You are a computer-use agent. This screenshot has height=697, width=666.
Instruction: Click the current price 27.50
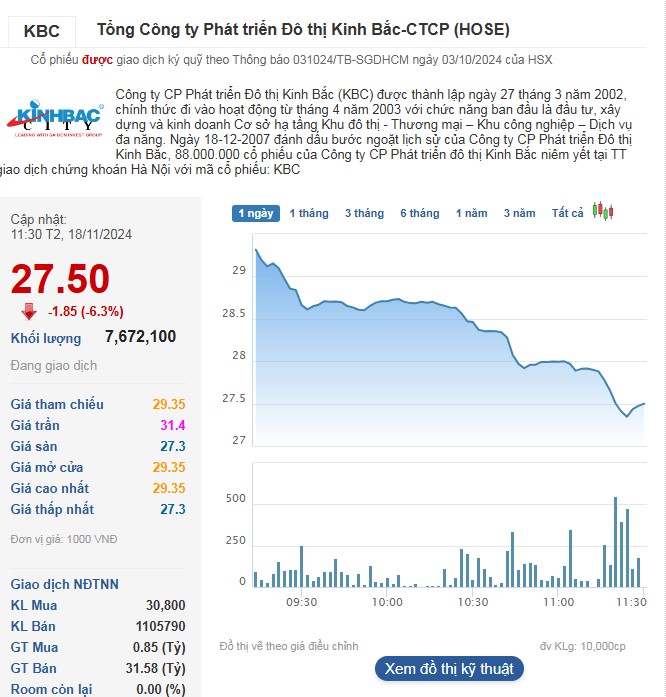(x=60, y=279)
